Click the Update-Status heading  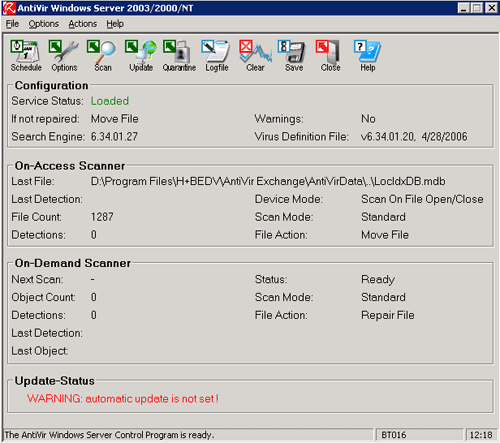55,381
